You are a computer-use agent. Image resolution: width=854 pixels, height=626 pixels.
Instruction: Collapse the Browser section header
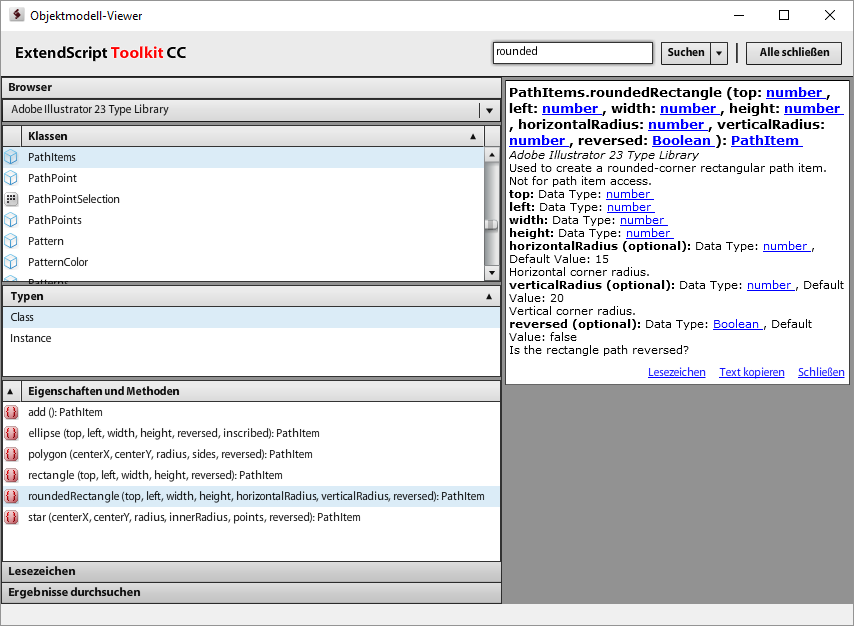[252, 88]
